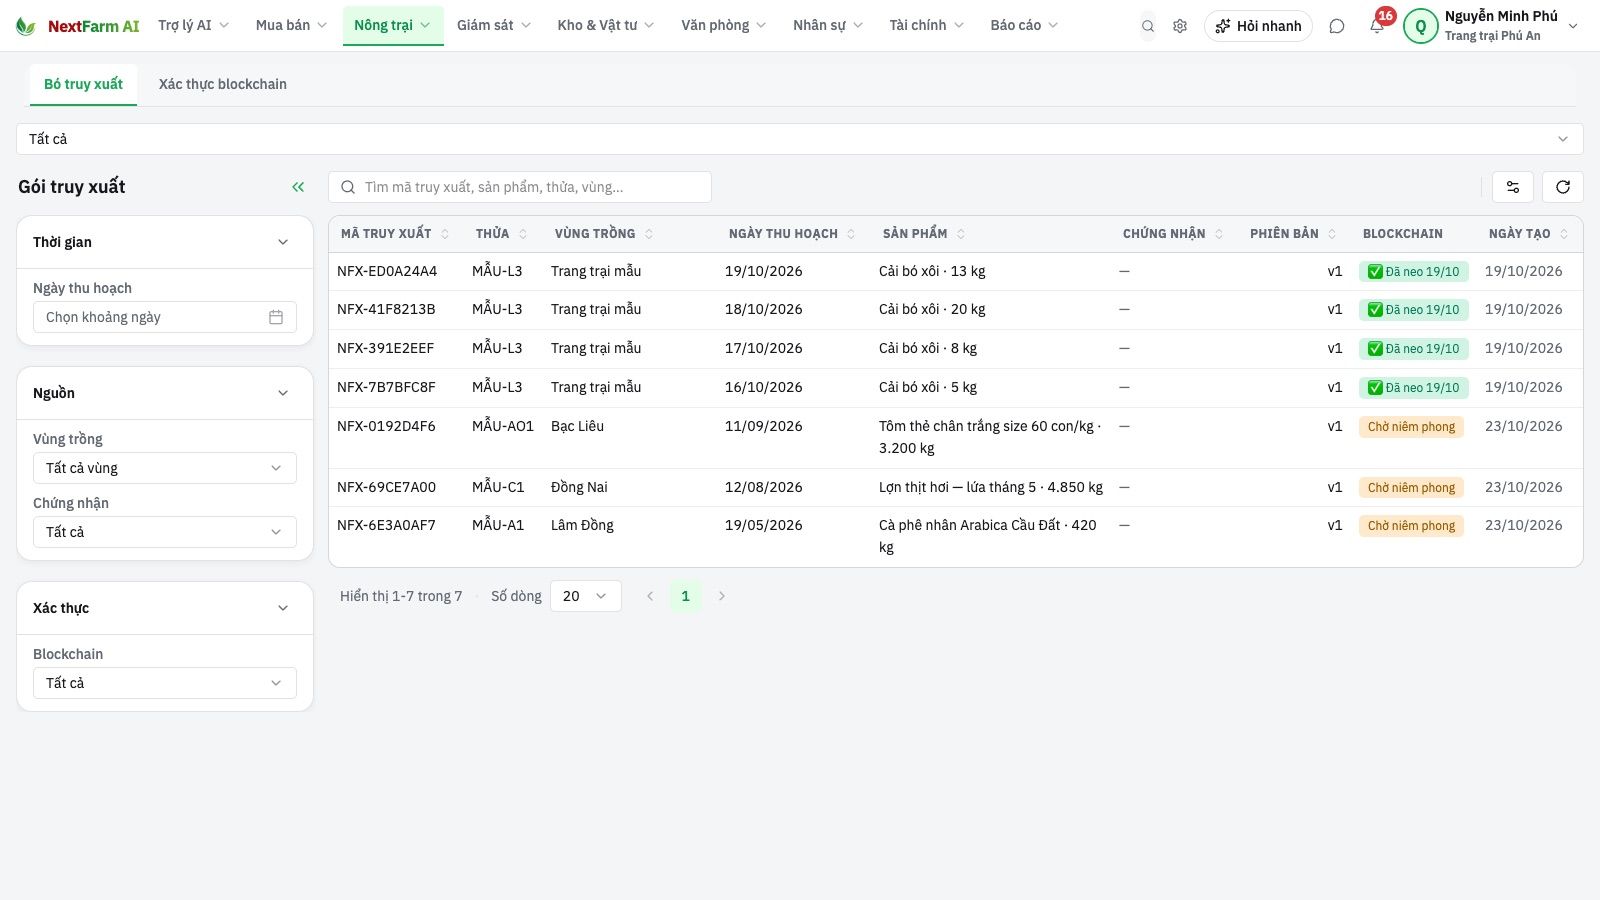Go to next page arrow

point(722,596)
